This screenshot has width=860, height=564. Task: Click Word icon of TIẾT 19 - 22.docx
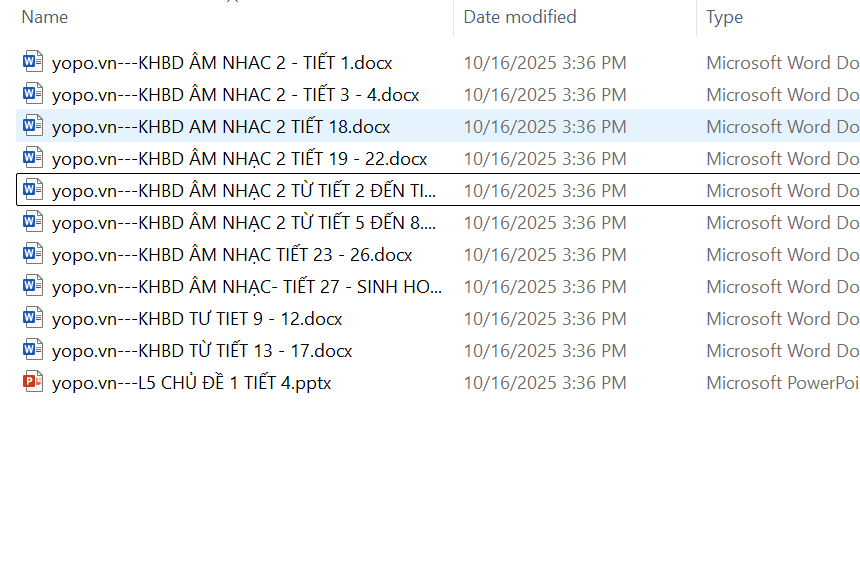[x=33, y=158]
